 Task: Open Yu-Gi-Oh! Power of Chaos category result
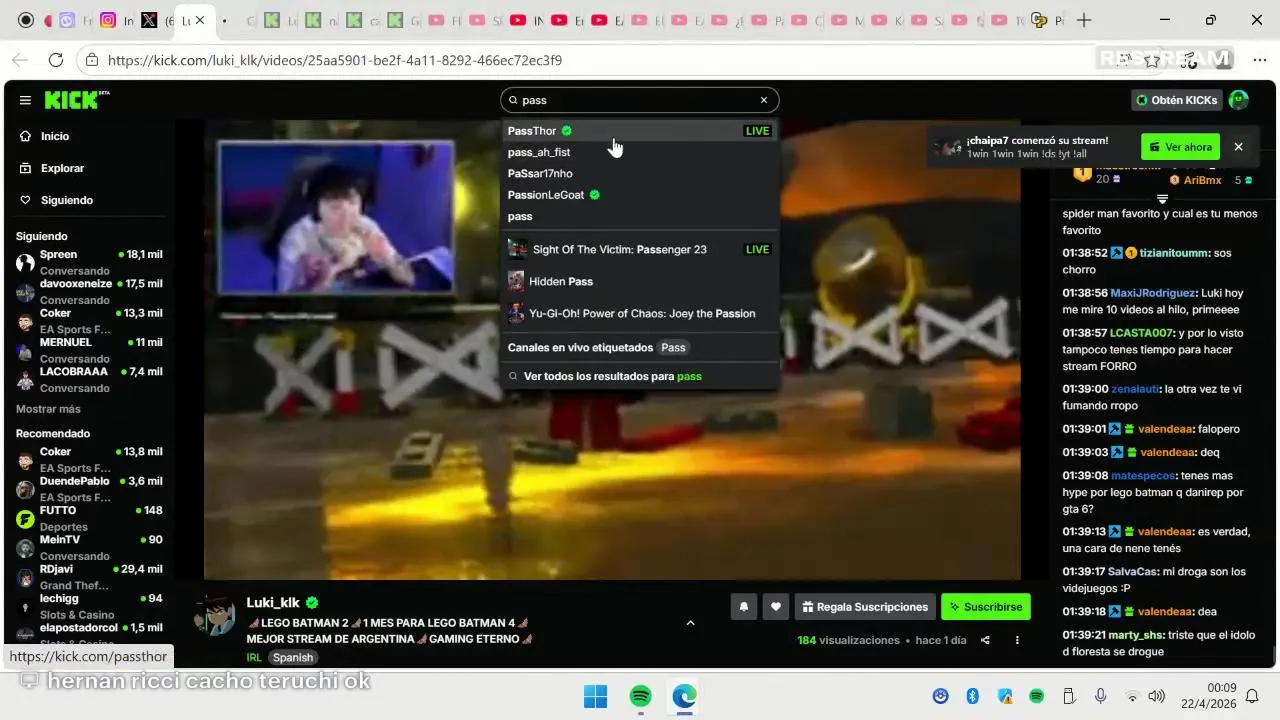[x=639, y=313]
